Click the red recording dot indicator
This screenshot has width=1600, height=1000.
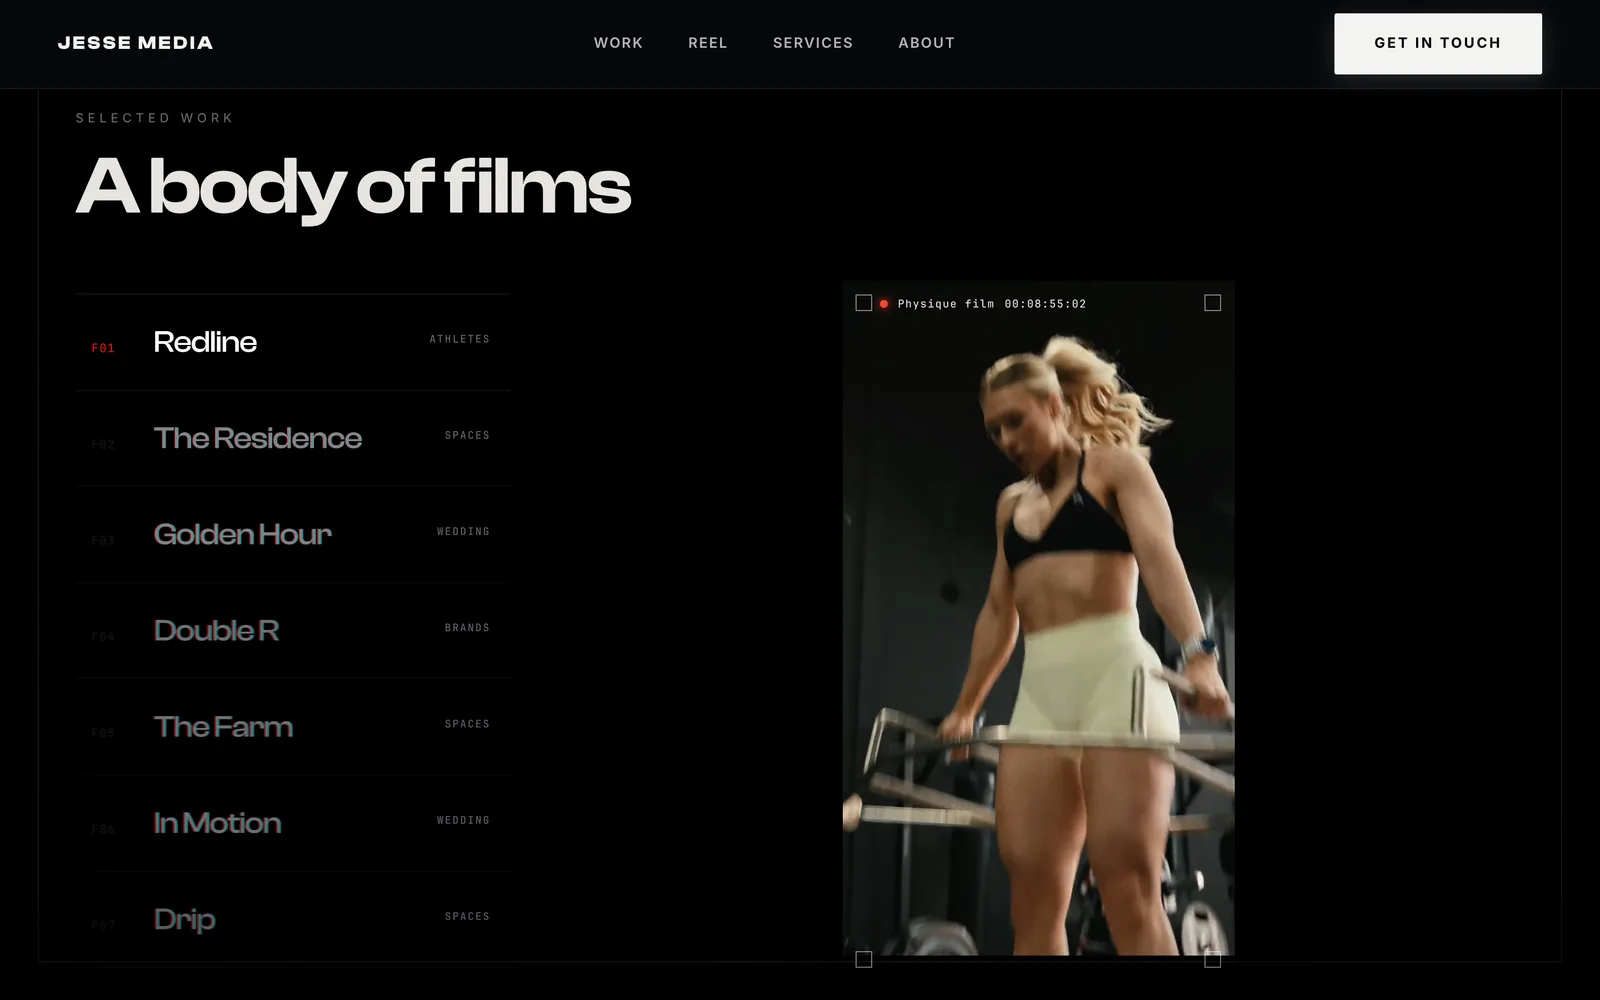coord(884,304)
